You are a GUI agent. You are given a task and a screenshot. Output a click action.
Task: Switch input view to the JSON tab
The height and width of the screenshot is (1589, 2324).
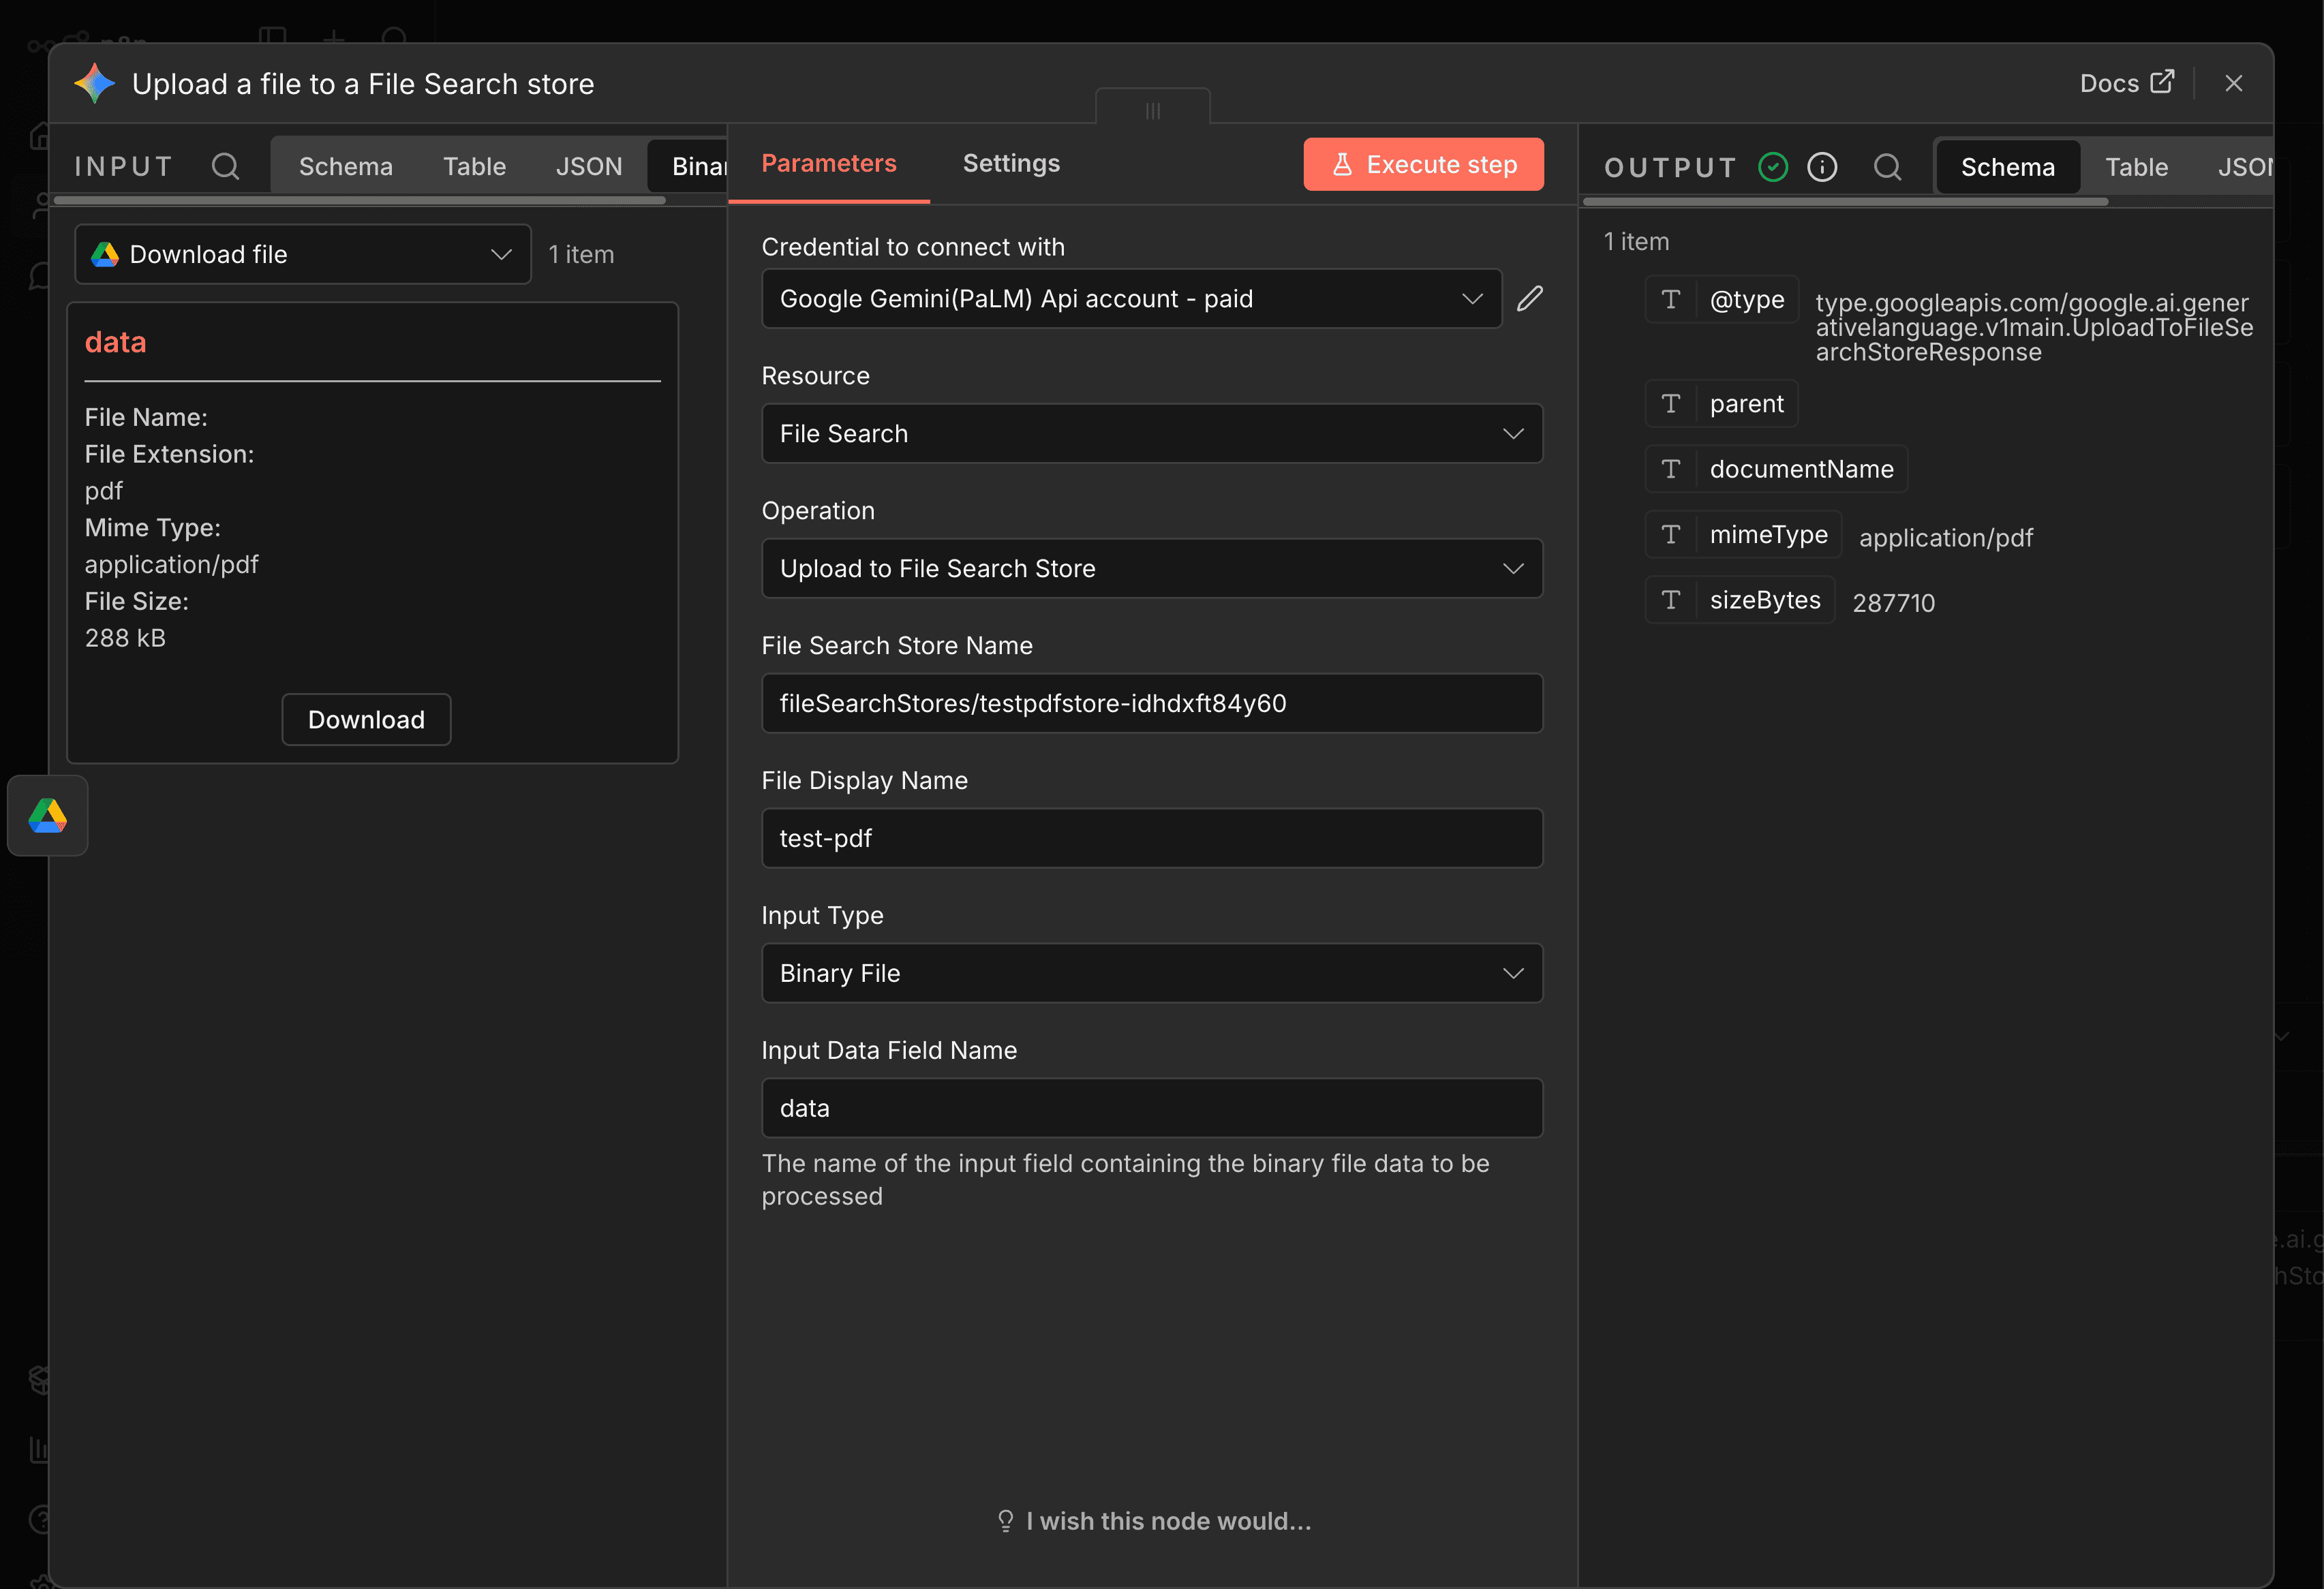tap(588, 166)
